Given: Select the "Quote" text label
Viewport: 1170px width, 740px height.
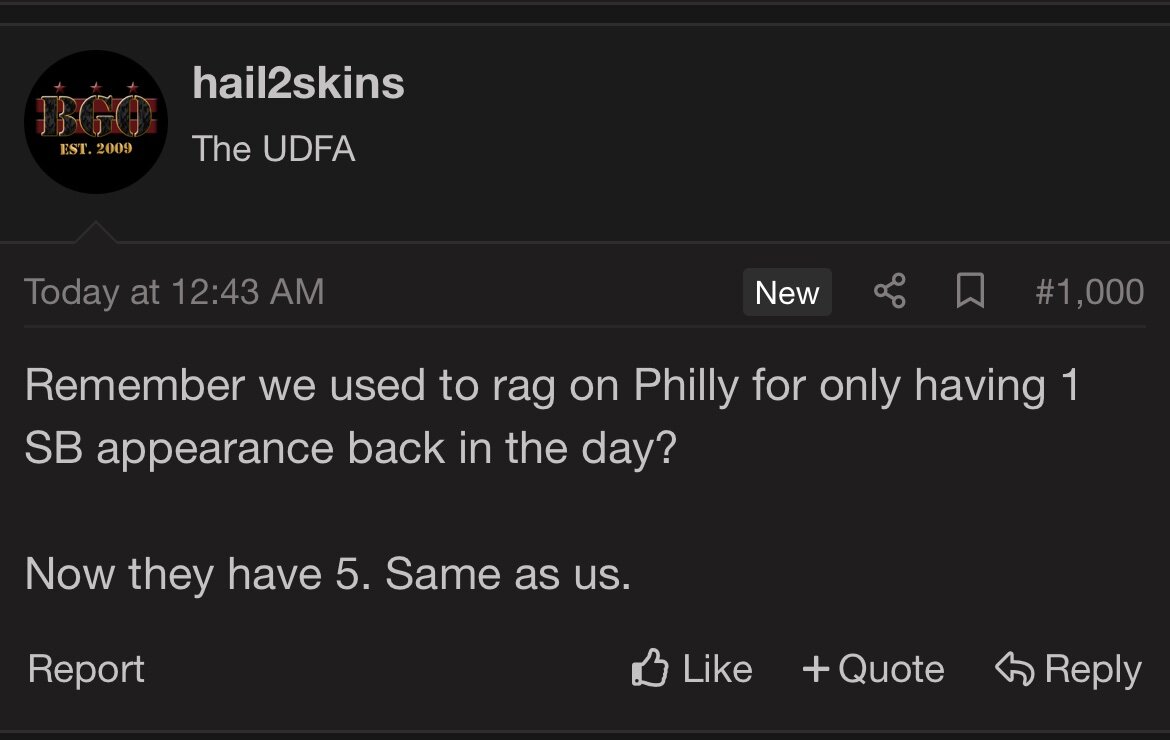Looking at the screenshot, I should pyautogui.click(x=891, y=669).
